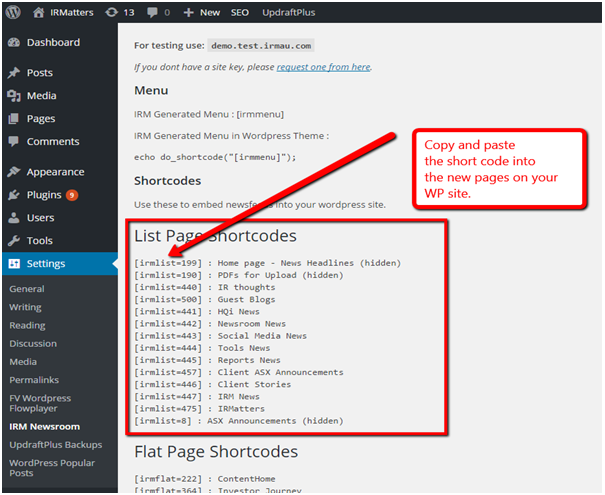The height and width of the screenshot is (495, 605).
Task: Click the Tools wrench icon
Action: click(x=14, y=241)
